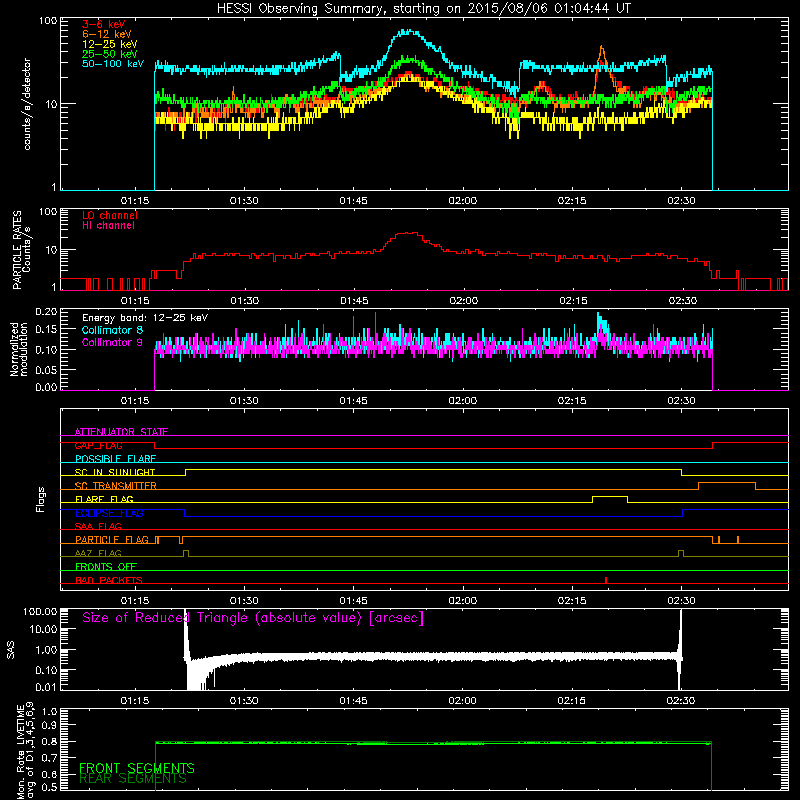Click the FRONTS_OFF flag label
This screenshot has width=800, height=800.
click(x=106, y=567)
